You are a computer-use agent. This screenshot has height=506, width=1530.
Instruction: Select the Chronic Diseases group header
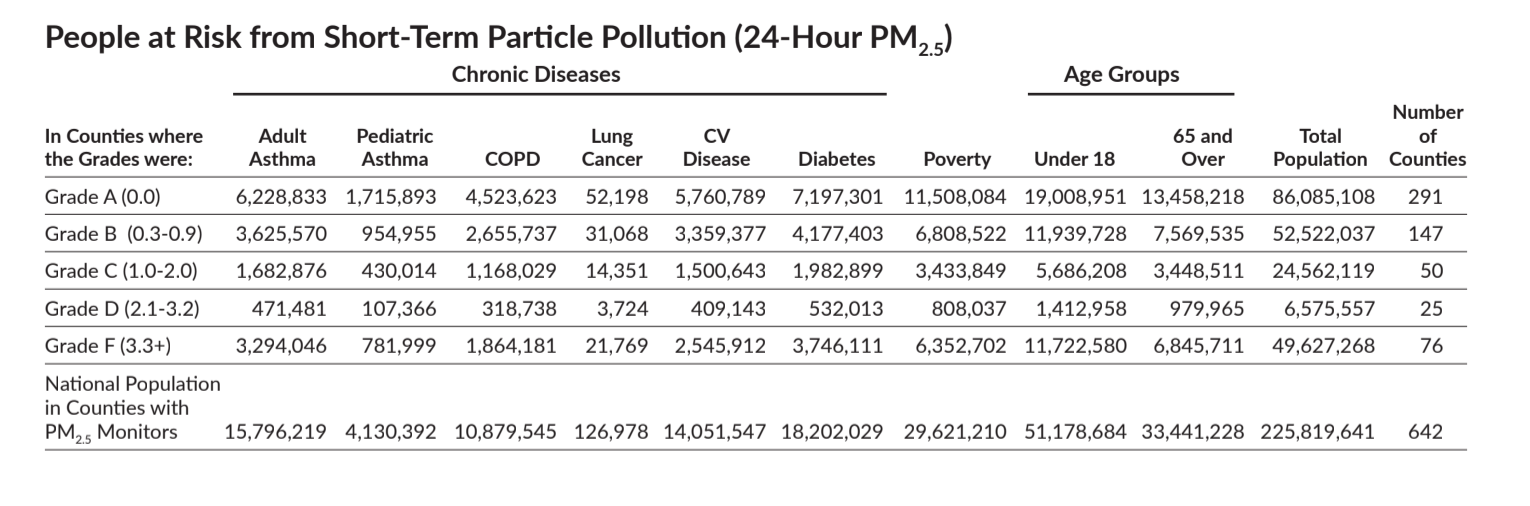click(x=536, y=74)
